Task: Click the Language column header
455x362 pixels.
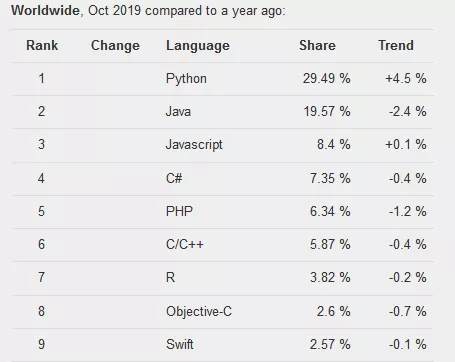Action: point(198,46)
